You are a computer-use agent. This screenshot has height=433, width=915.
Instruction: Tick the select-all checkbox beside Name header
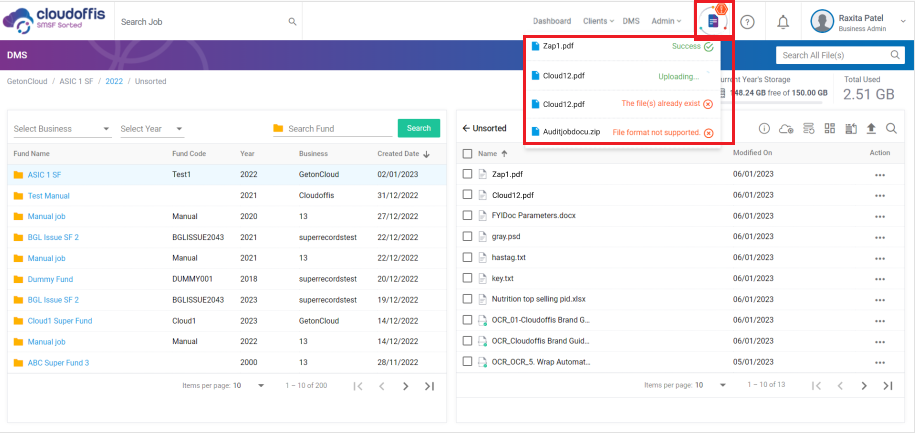point(467,154)
